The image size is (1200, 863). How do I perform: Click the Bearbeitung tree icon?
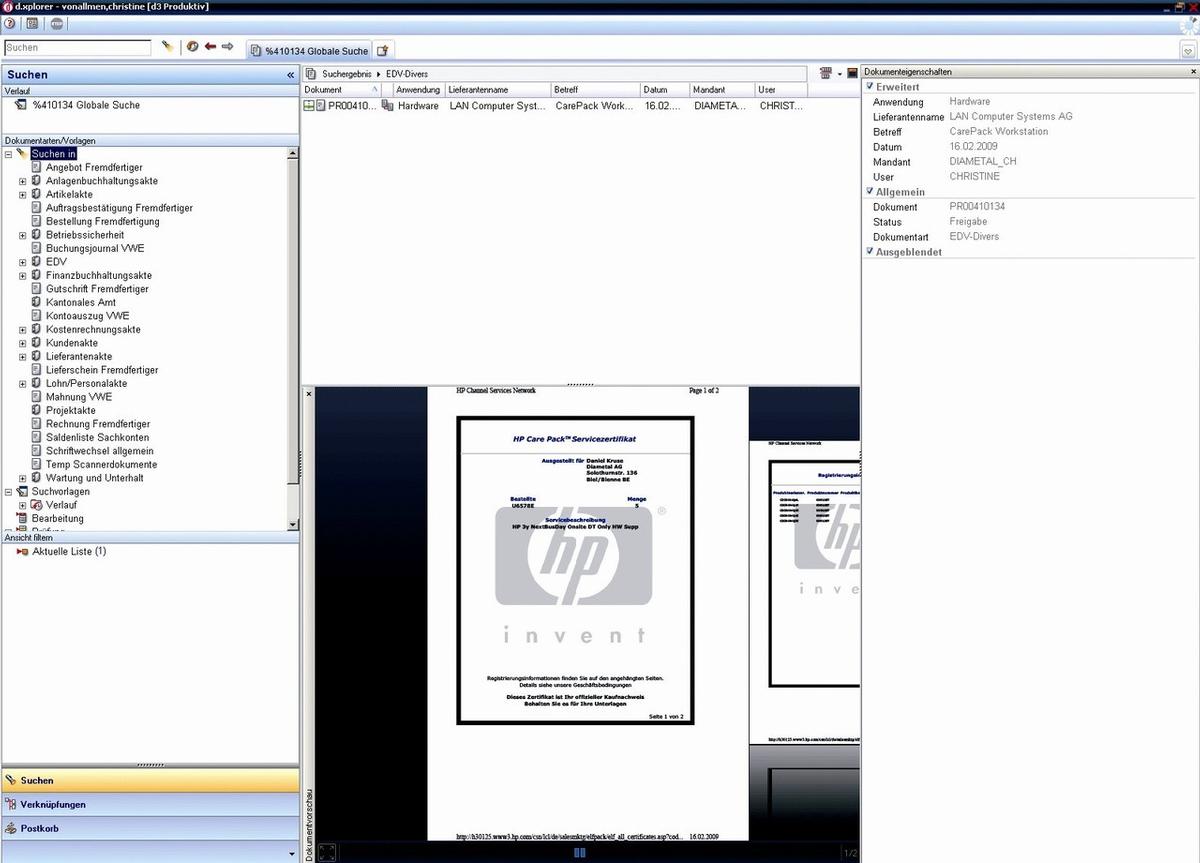(x=22, y=518)
